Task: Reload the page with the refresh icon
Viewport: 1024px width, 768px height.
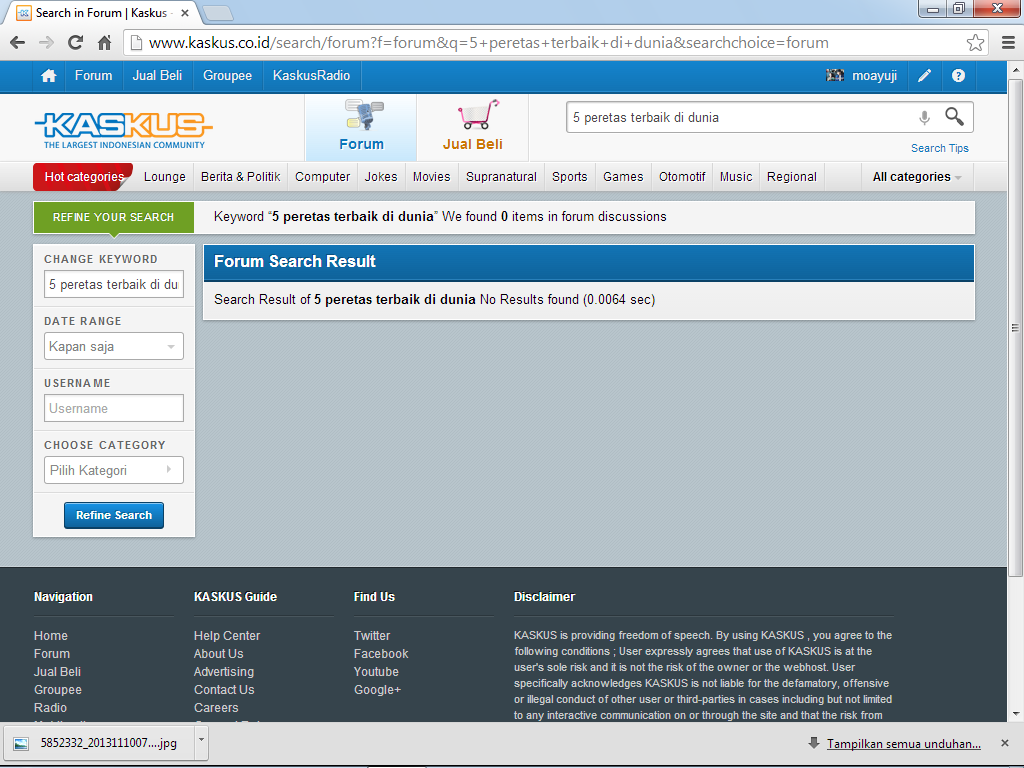Action: 75,43
